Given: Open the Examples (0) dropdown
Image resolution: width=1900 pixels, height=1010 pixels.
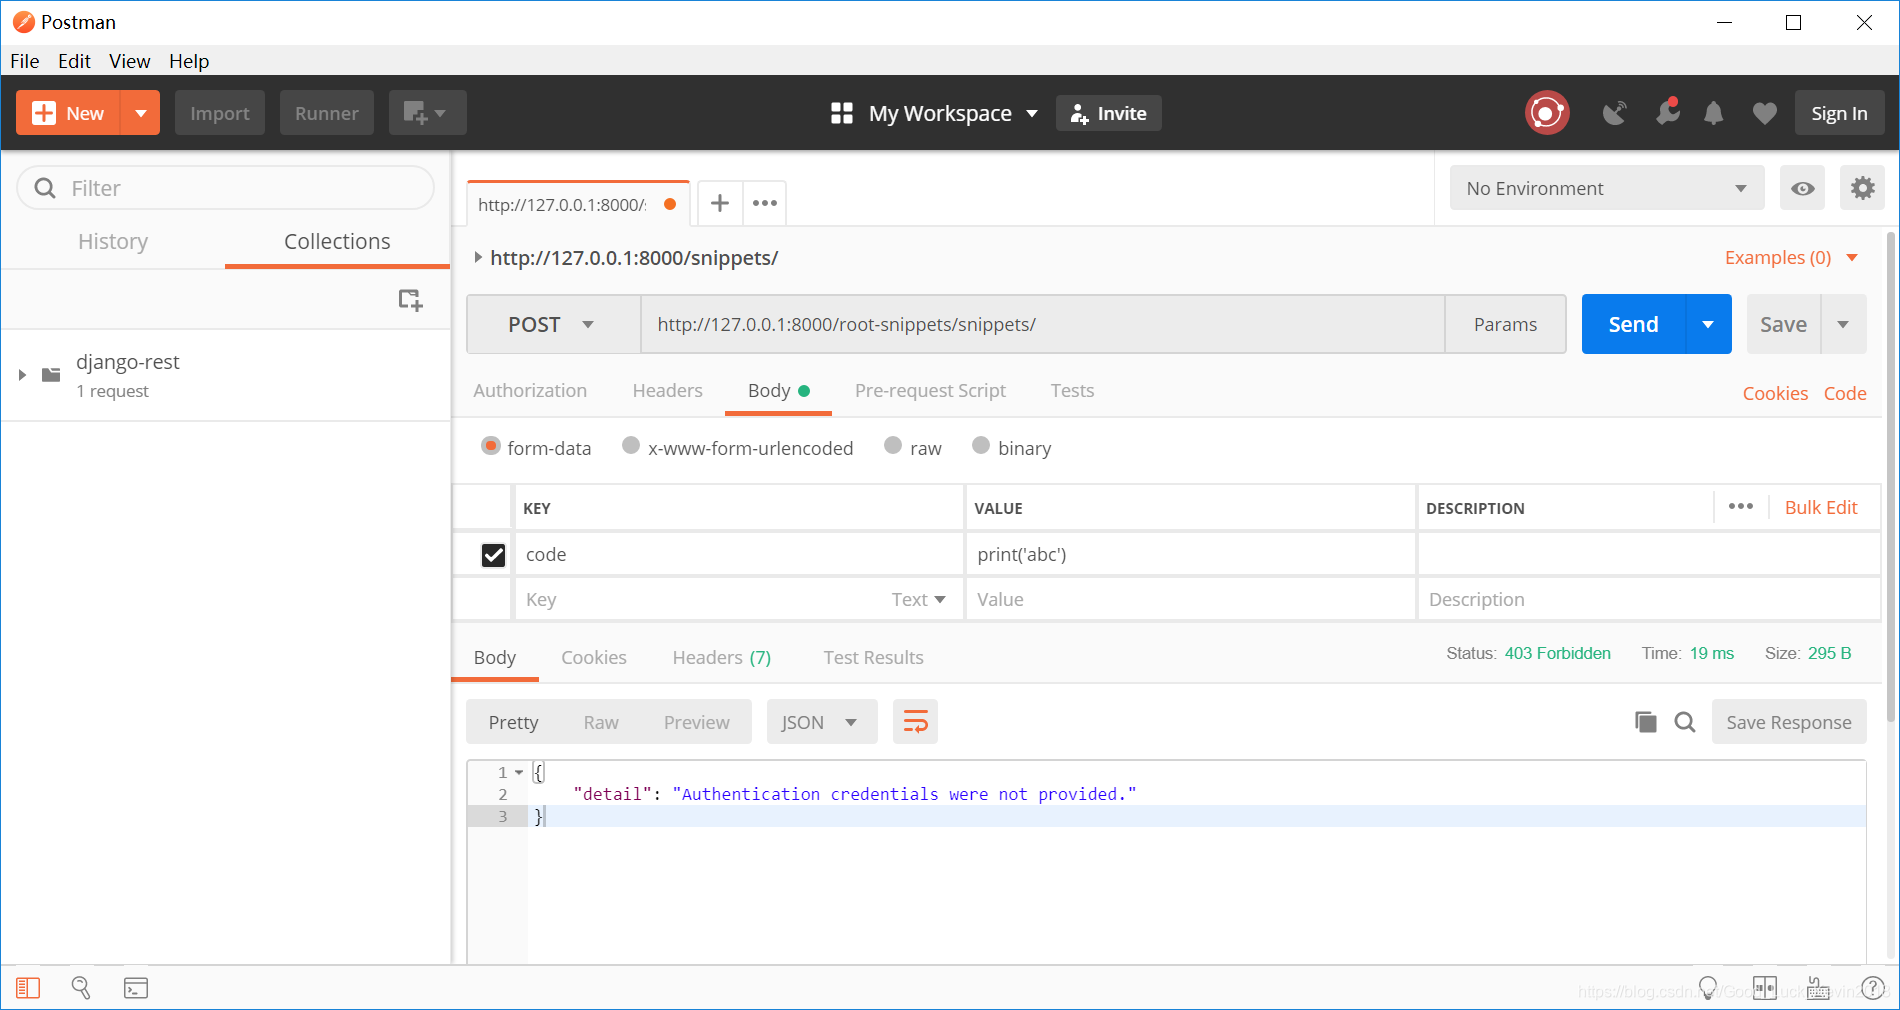Looking at the screenshot, I should click(x=1791, y=257).
